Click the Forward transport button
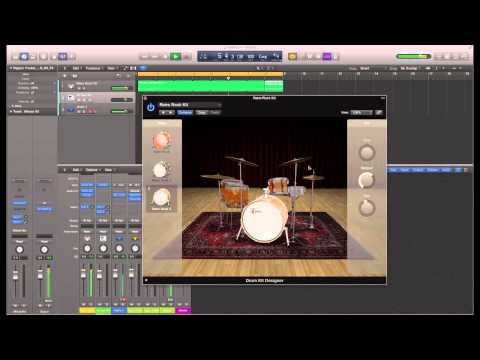480x360 pixels. click(154, 57)
